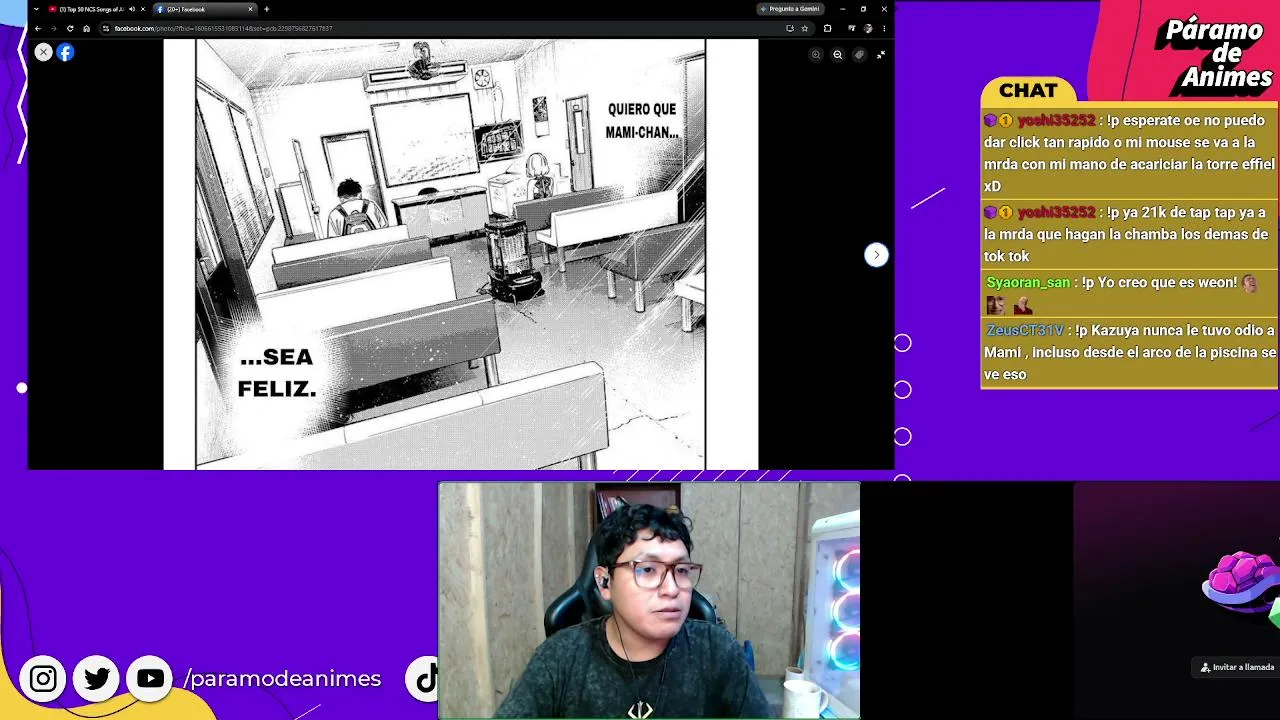Go forward in the browser

coord(54,28)
